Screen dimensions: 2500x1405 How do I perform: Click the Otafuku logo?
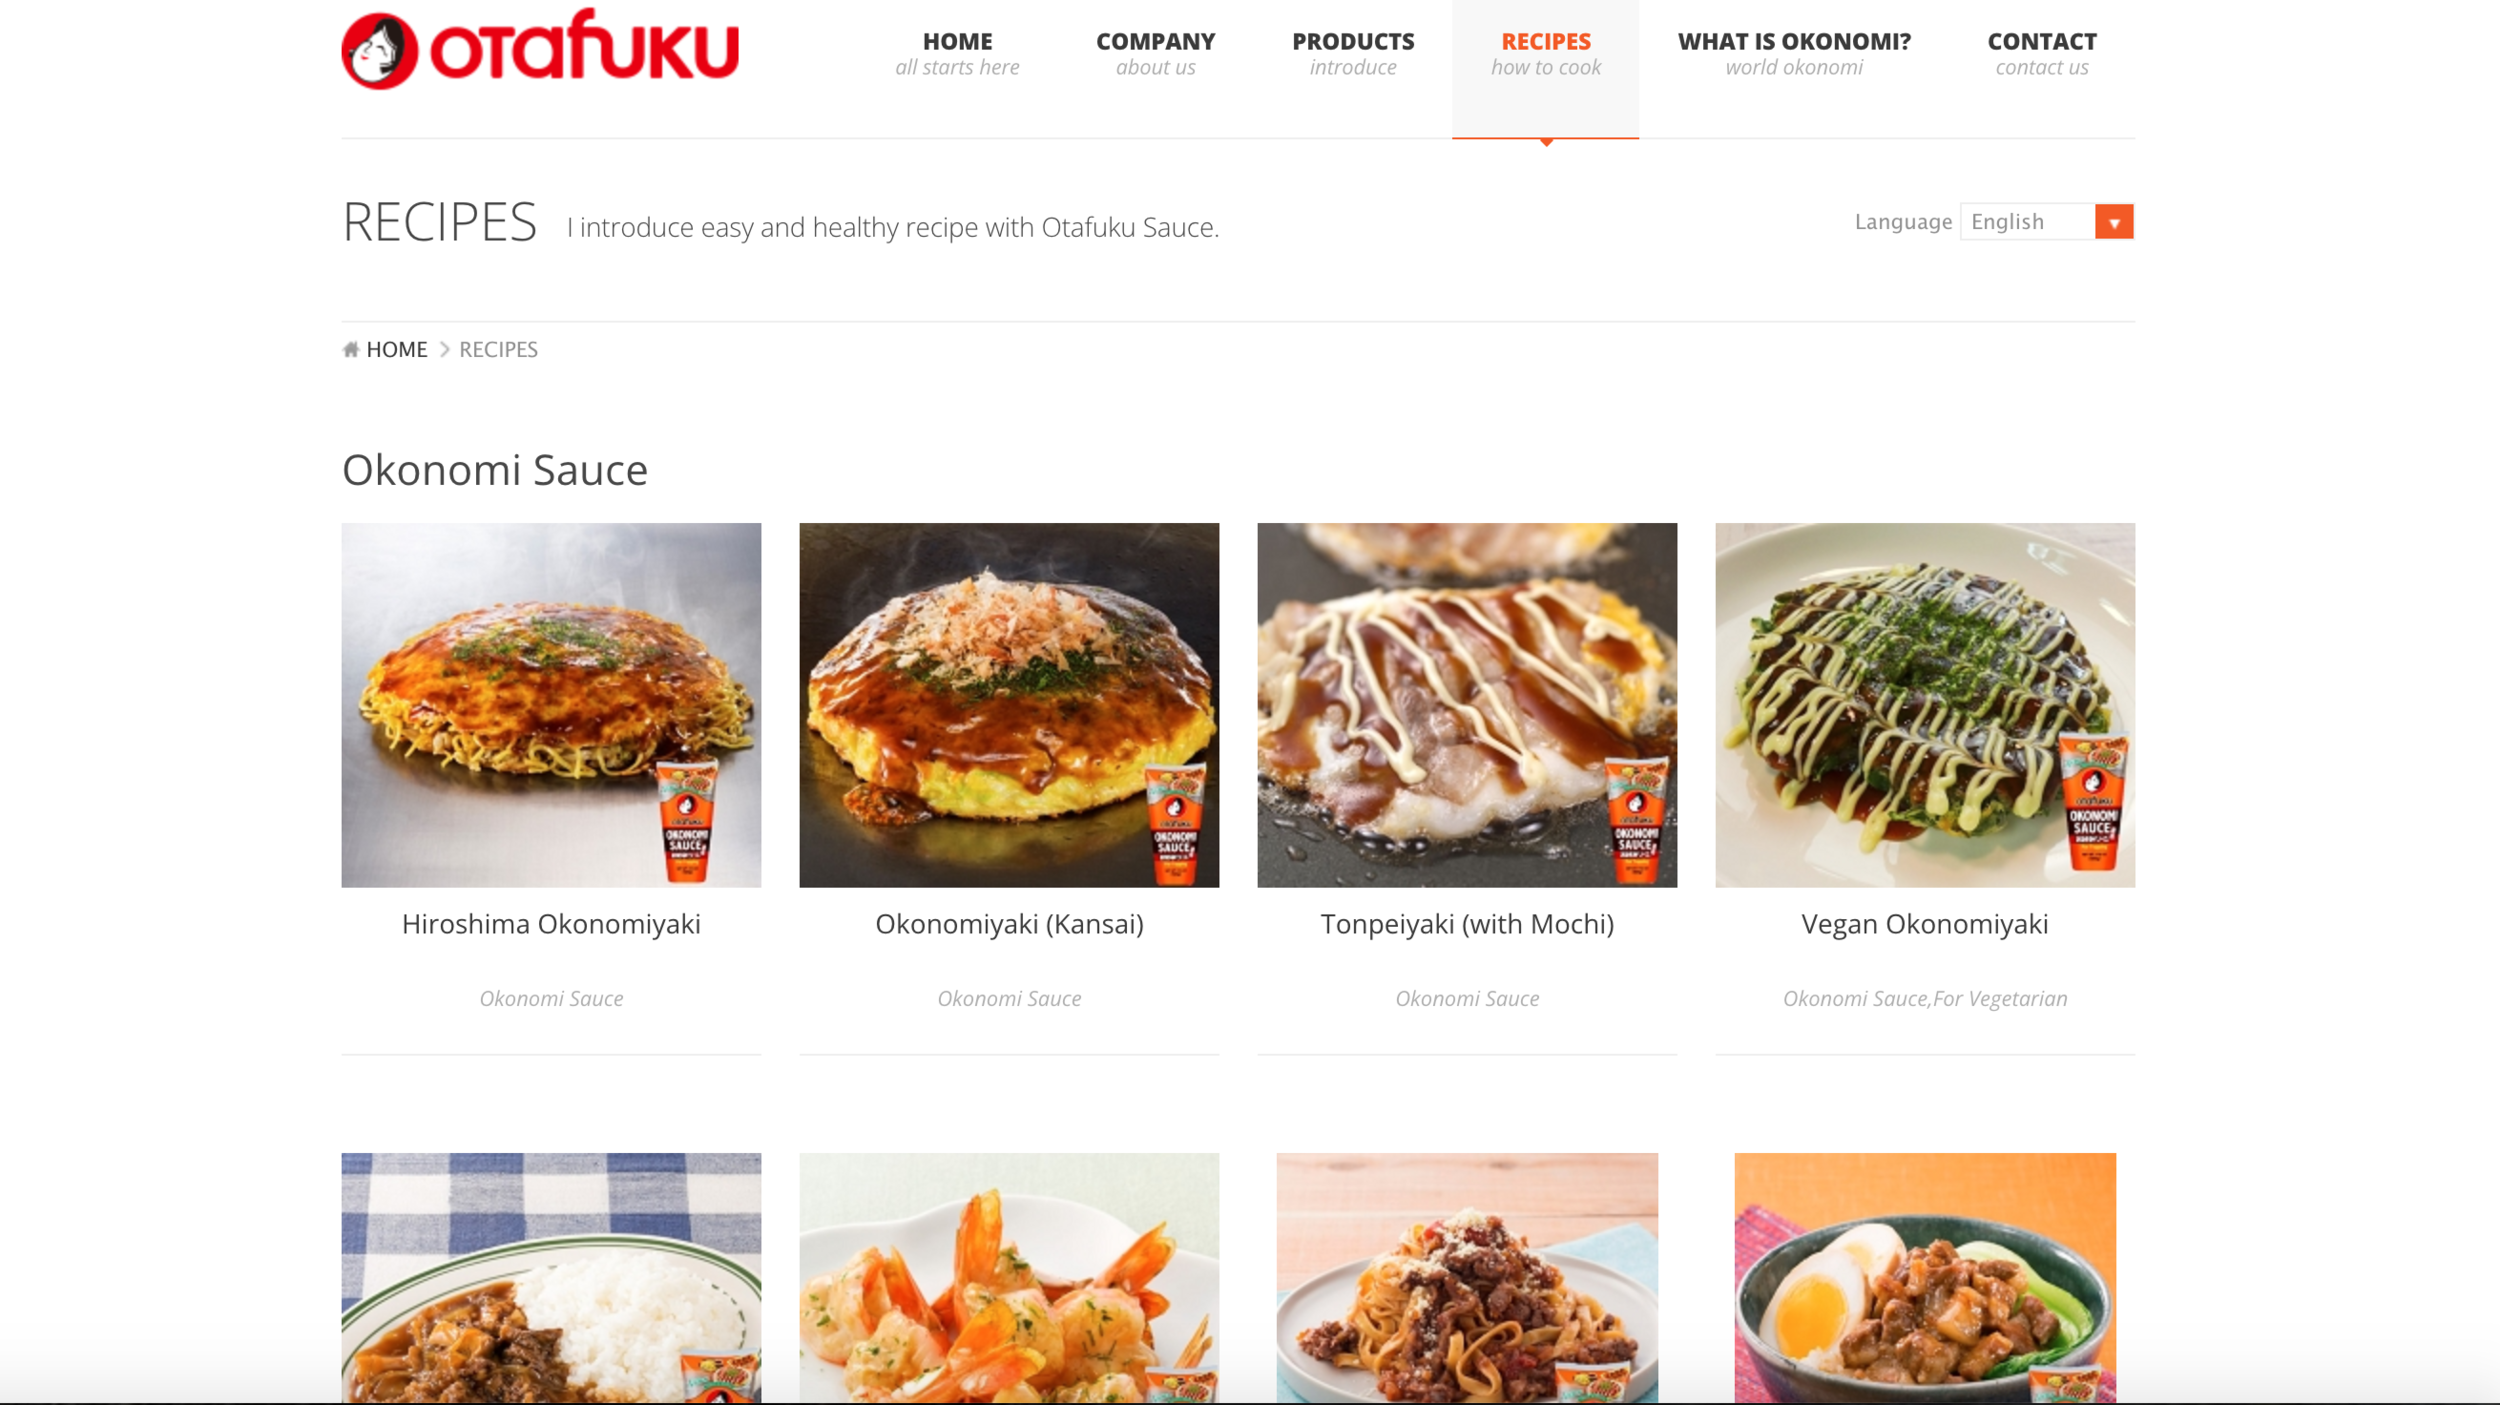[x=540, y=49]
